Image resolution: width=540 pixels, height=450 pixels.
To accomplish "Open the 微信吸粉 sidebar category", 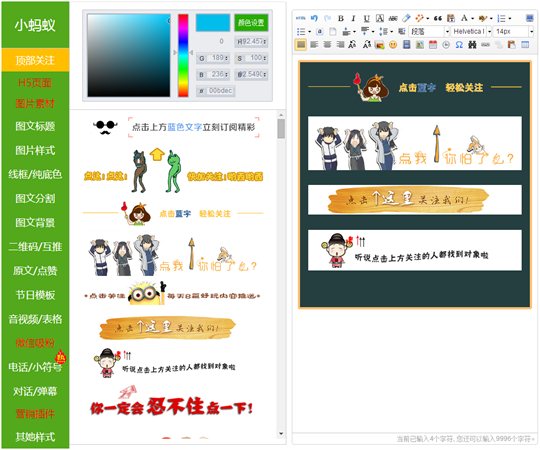I will 35,343.
